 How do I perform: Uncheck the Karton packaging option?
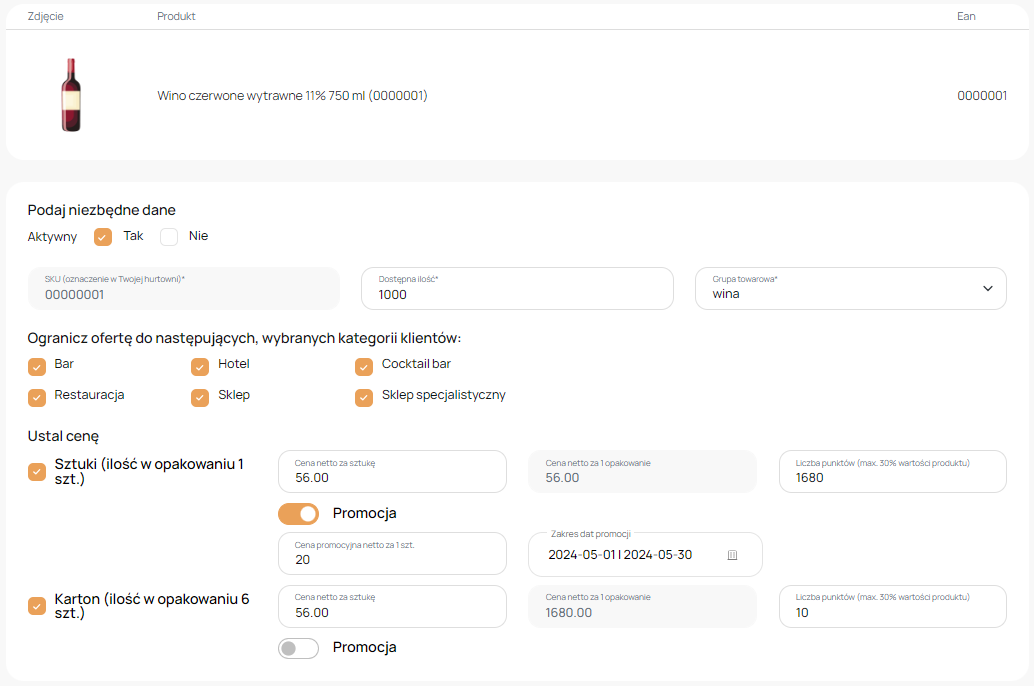[37, 606]
